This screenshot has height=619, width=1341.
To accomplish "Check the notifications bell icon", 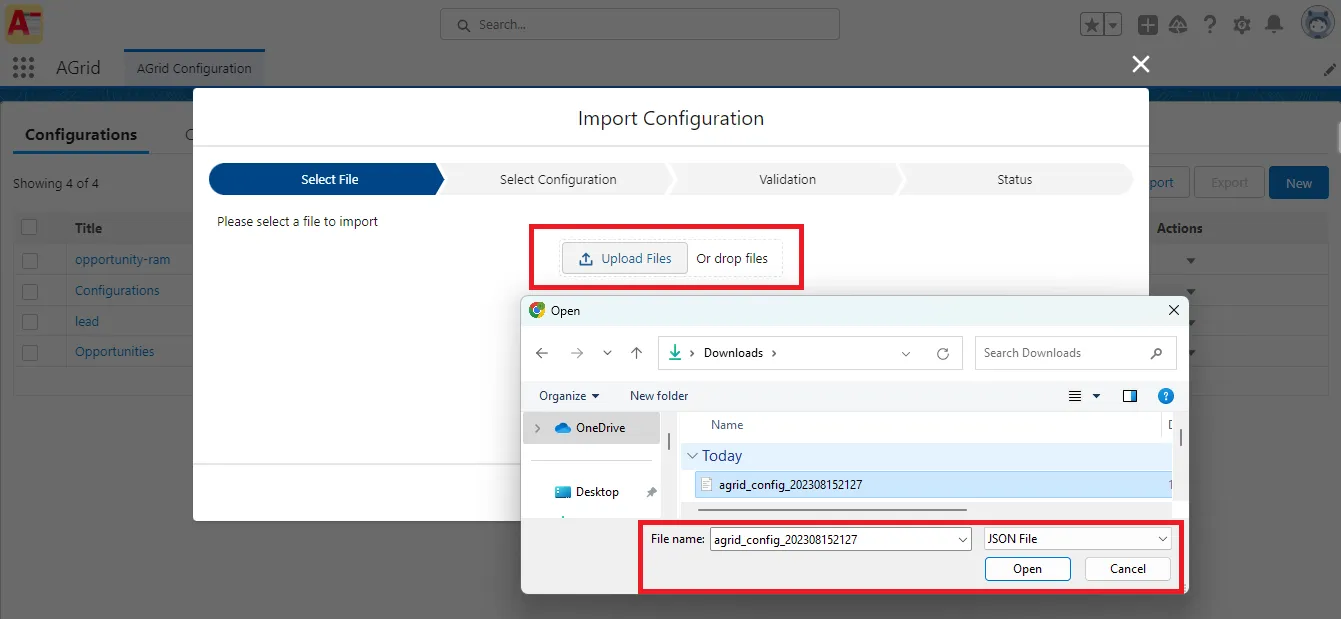I will [x=1274, y=24].
